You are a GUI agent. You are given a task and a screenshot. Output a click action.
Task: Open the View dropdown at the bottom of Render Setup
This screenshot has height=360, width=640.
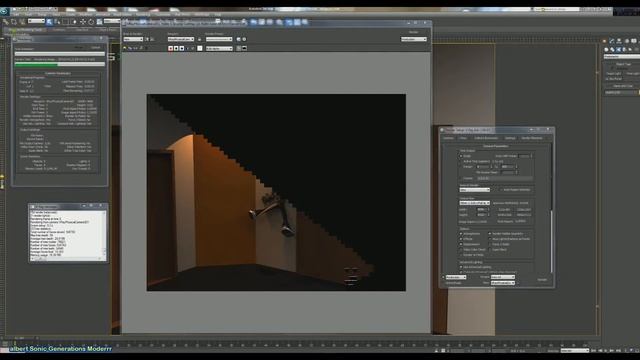coord(503,283)
